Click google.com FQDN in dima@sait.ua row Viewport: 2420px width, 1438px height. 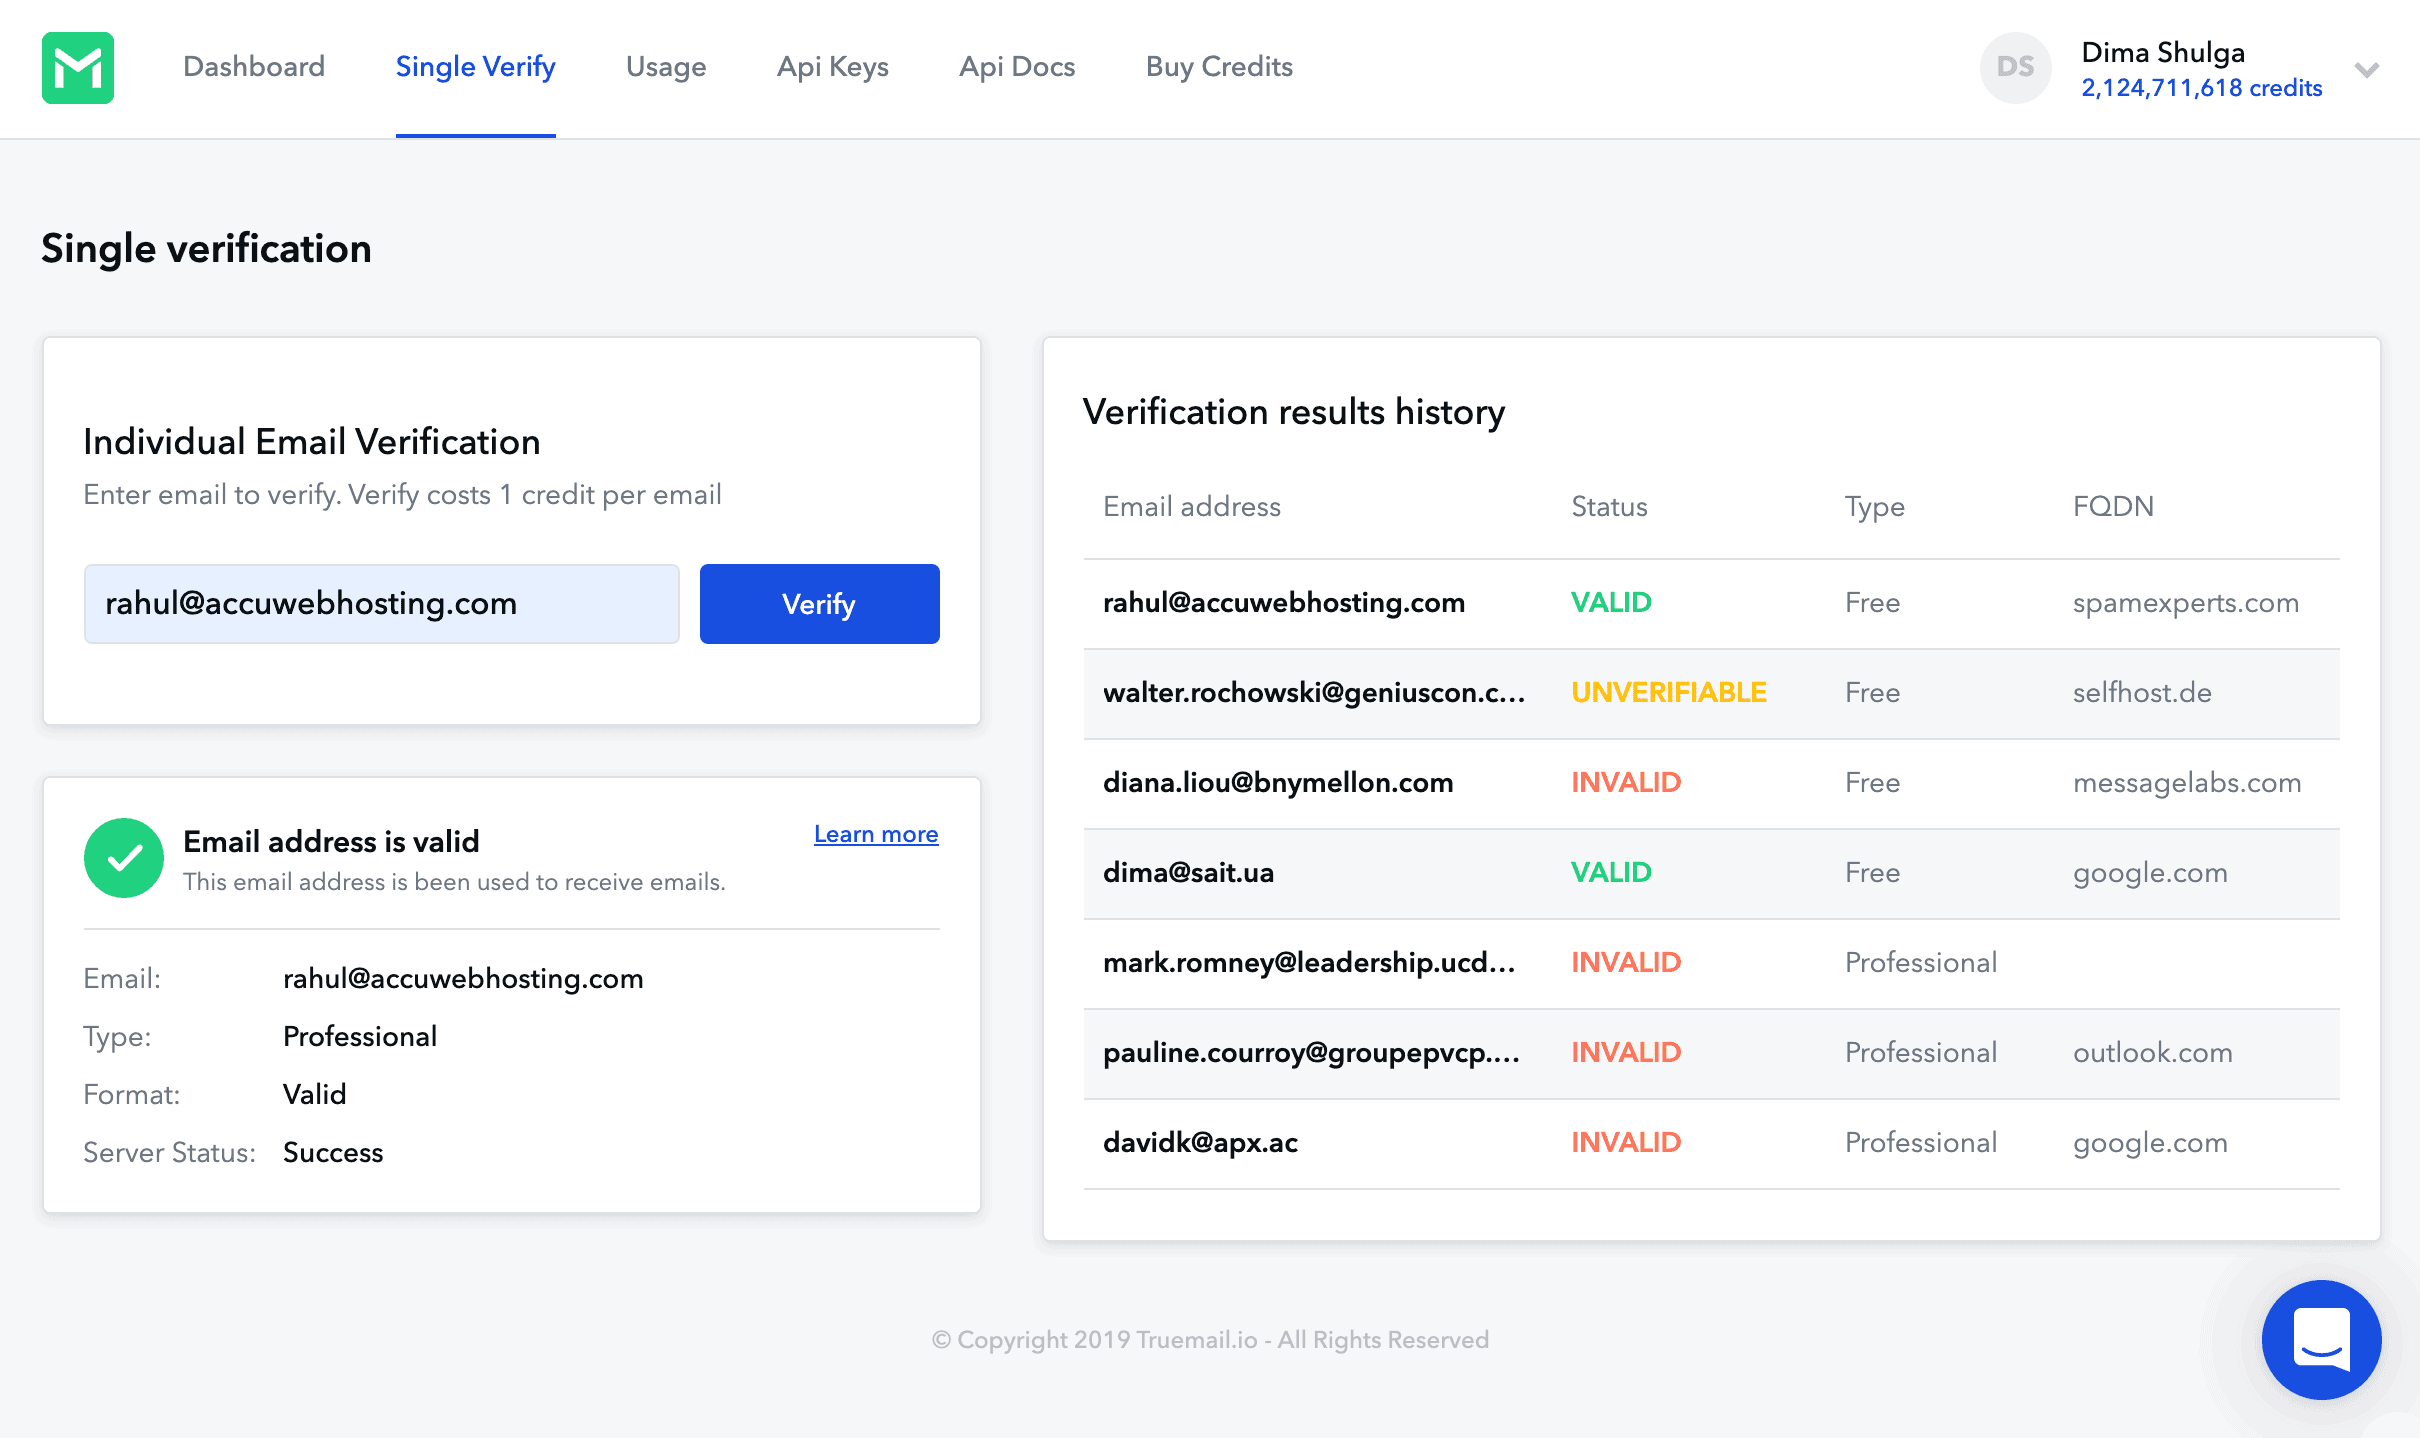pyautogui.click(x=2150, y=873)
